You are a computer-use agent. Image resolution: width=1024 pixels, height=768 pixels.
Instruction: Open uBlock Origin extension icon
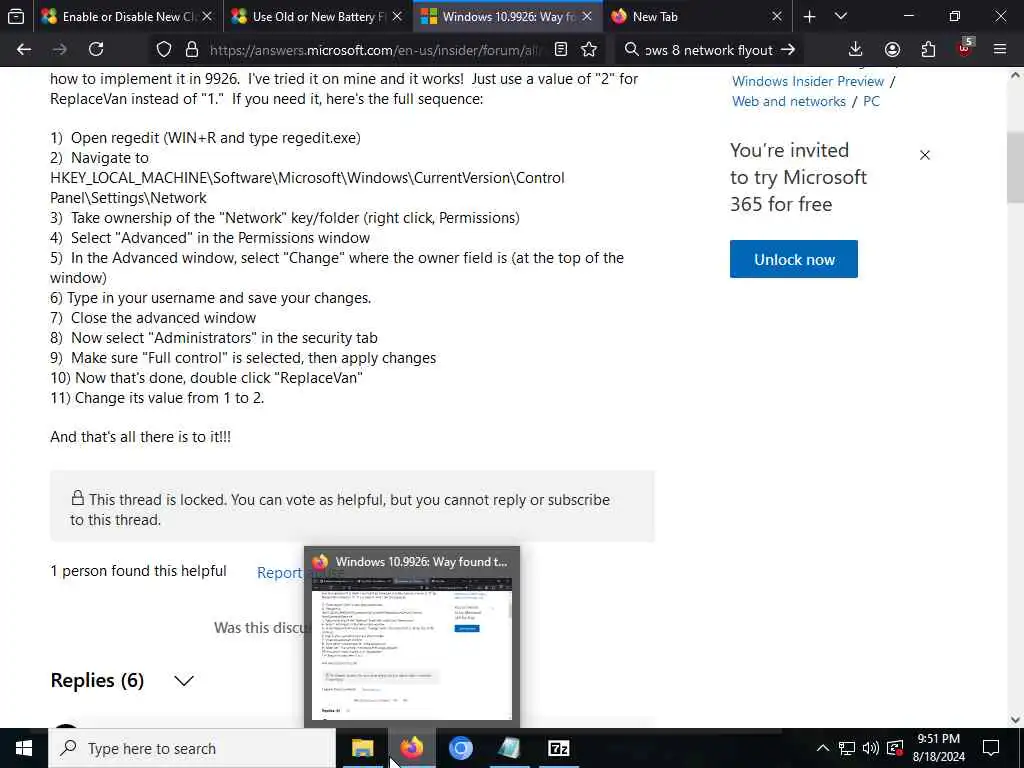pyautogui.click(x=965, y=48)
